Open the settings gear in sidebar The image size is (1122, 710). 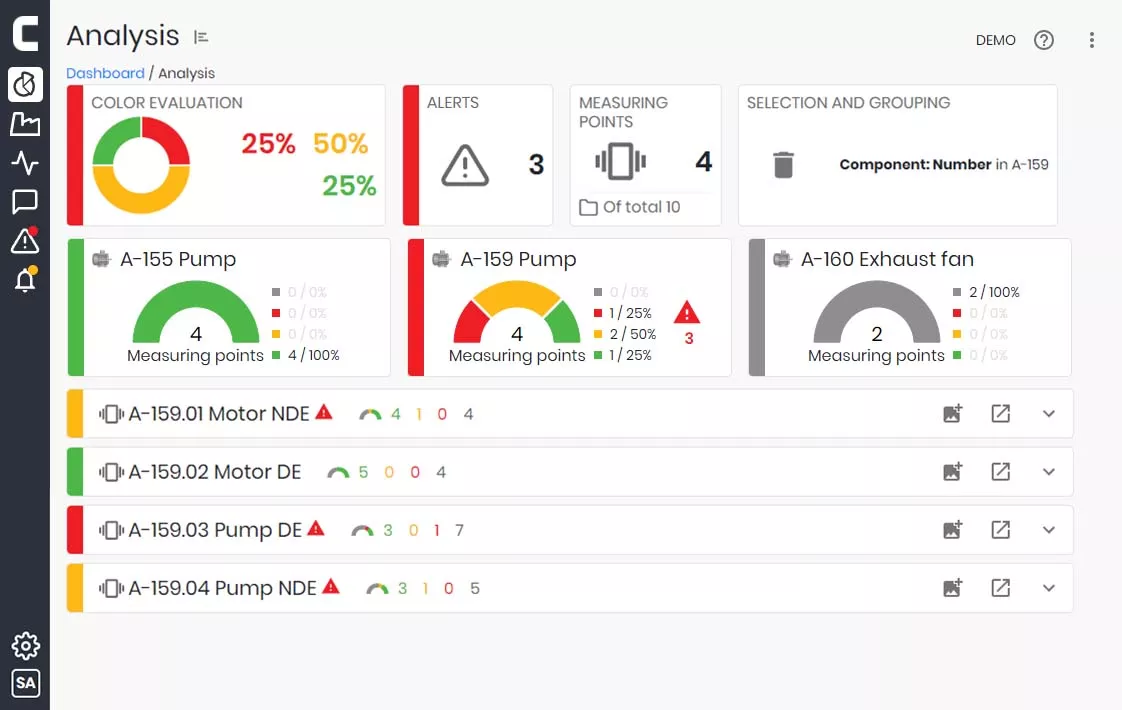tap(25, 646)
